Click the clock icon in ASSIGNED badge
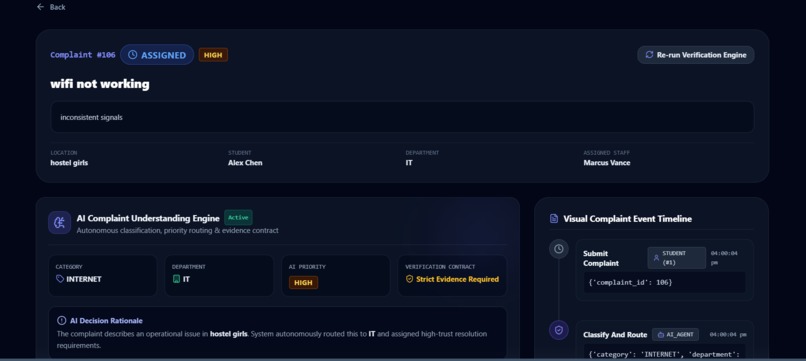806x361 pixels. tap(133, 55)
